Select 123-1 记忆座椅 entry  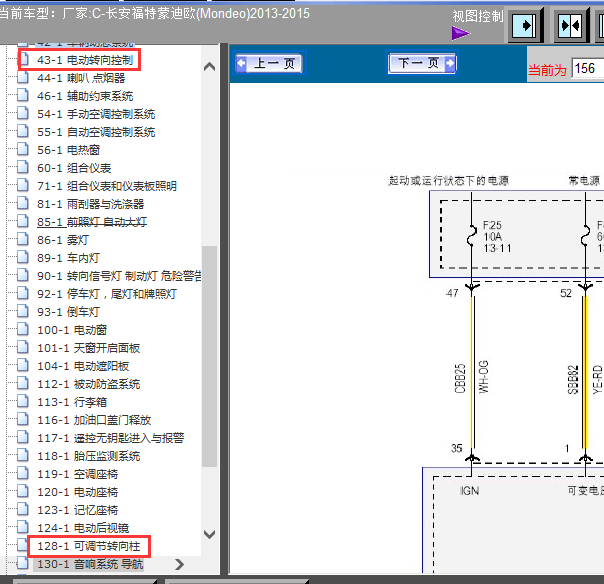coord(77,510)
